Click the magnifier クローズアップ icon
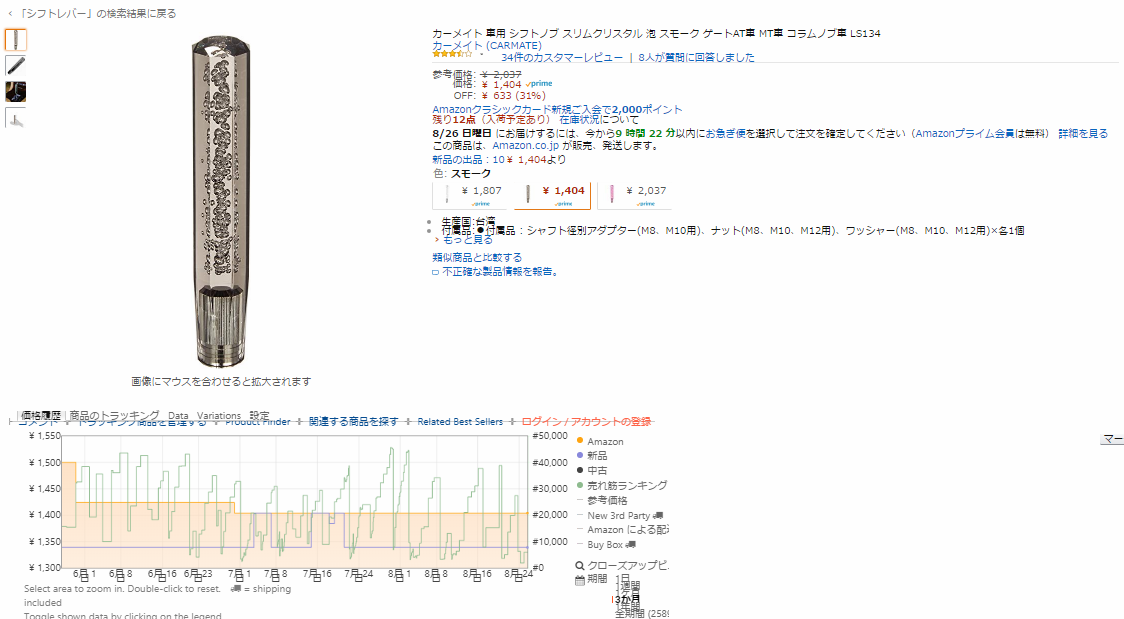Image resolution: width=1124 pixels, height=619 pixels. click(580, 565)
